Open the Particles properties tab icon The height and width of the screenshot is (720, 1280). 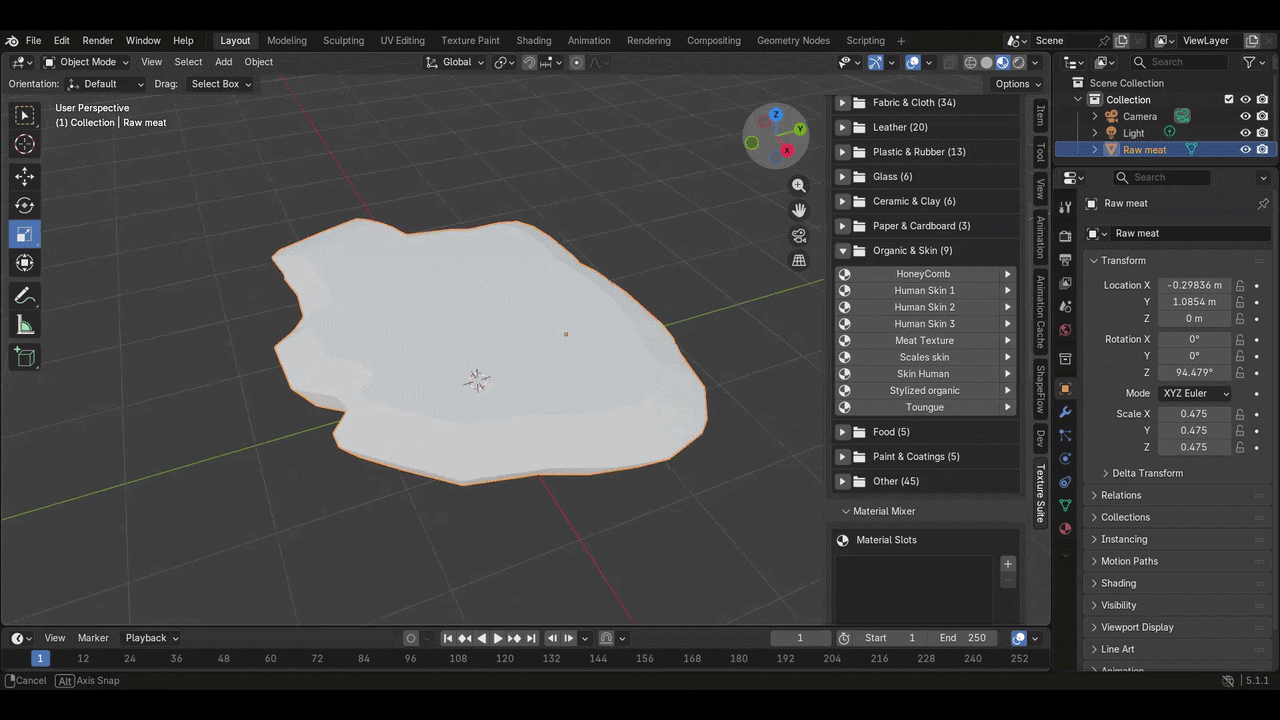1065,436
